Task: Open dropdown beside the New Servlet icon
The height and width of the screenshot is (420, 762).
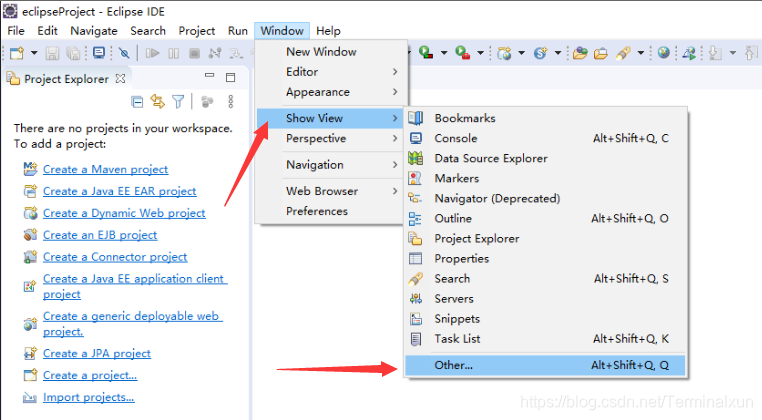Action: 558,52
